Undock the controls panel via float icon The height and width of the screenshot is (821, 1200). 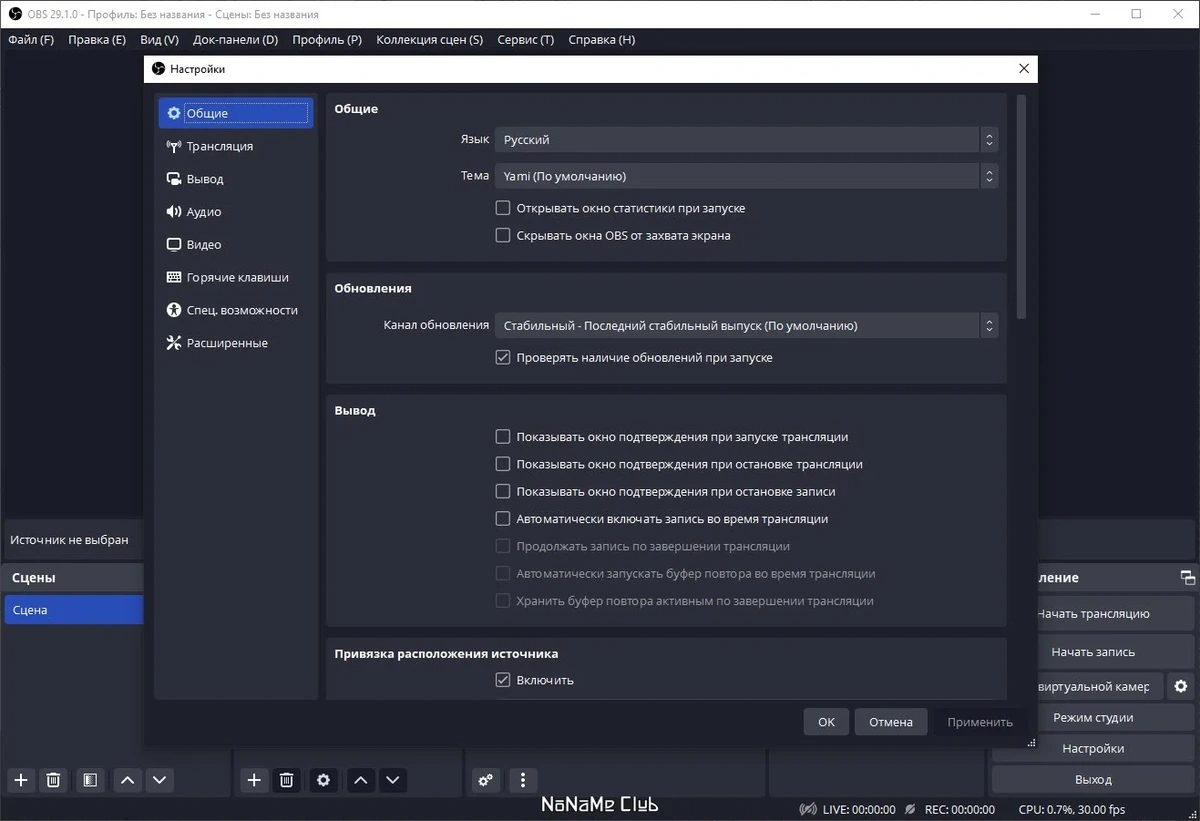1187,578
